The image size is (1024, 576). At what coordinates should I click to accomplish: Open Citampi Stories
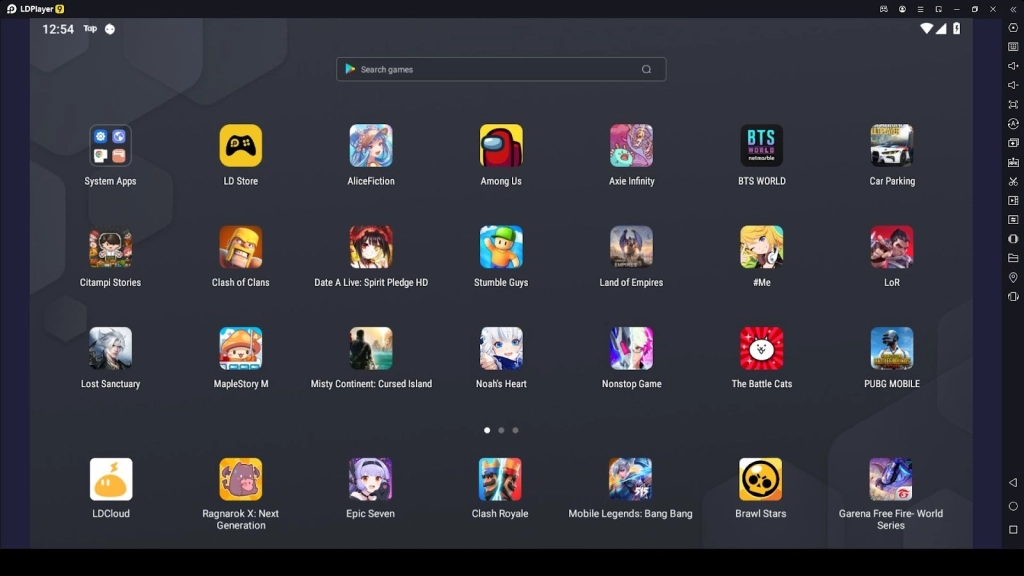[110, 247]
